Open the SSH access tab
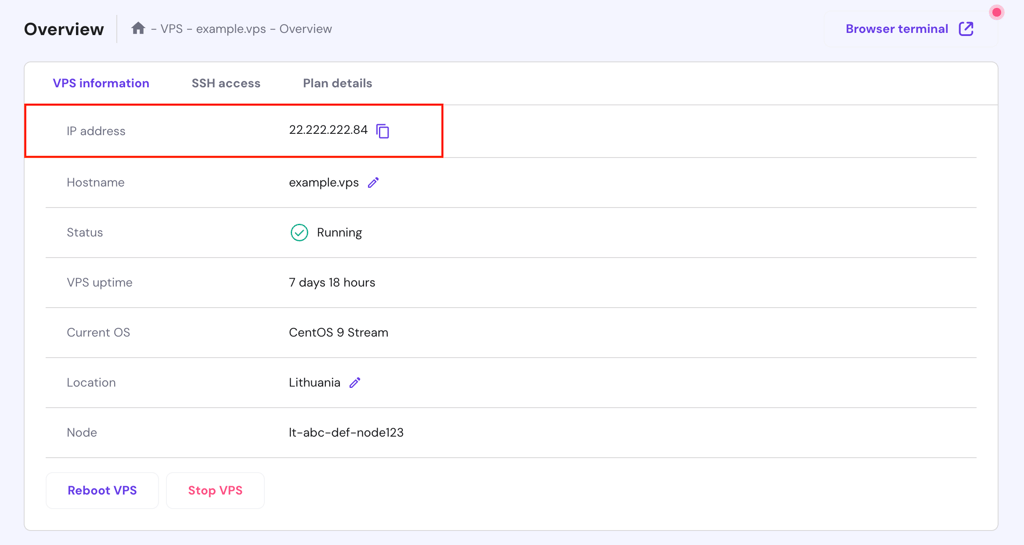 click(x=226, y=84)
